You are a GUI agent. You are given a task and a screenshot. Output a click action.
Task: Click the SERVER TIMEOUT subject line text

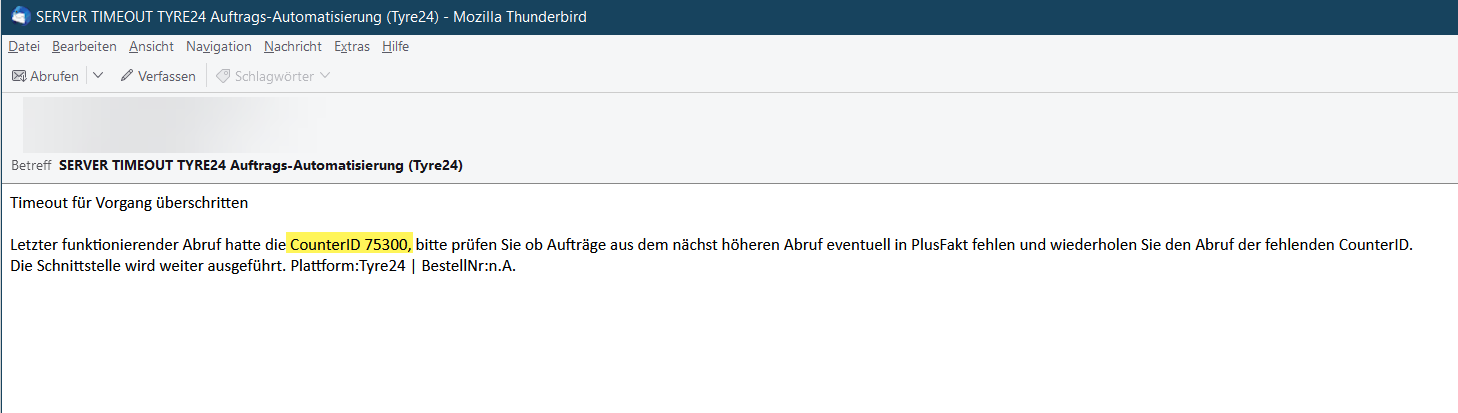pos(261,165)
